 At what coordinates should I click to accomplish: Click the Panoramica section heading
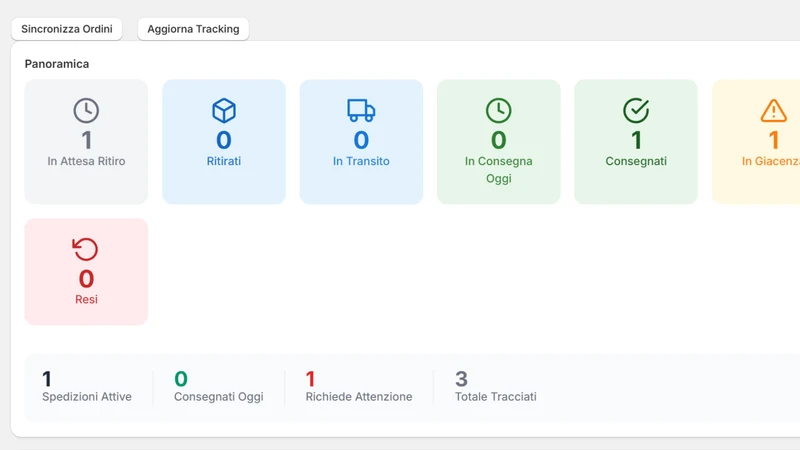(57, 64)
